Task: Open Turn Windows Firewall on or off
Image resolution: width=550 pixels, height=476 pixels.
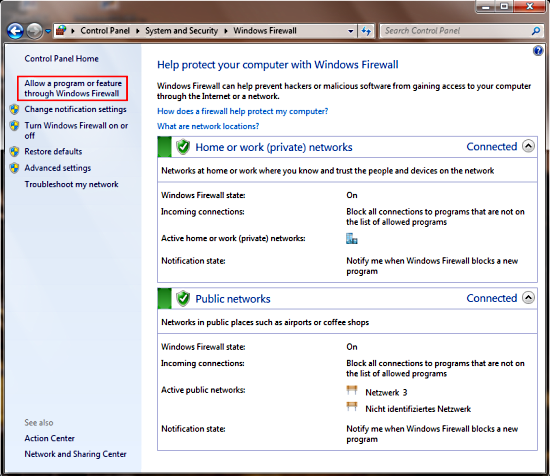Action: [x=76, y=130]
